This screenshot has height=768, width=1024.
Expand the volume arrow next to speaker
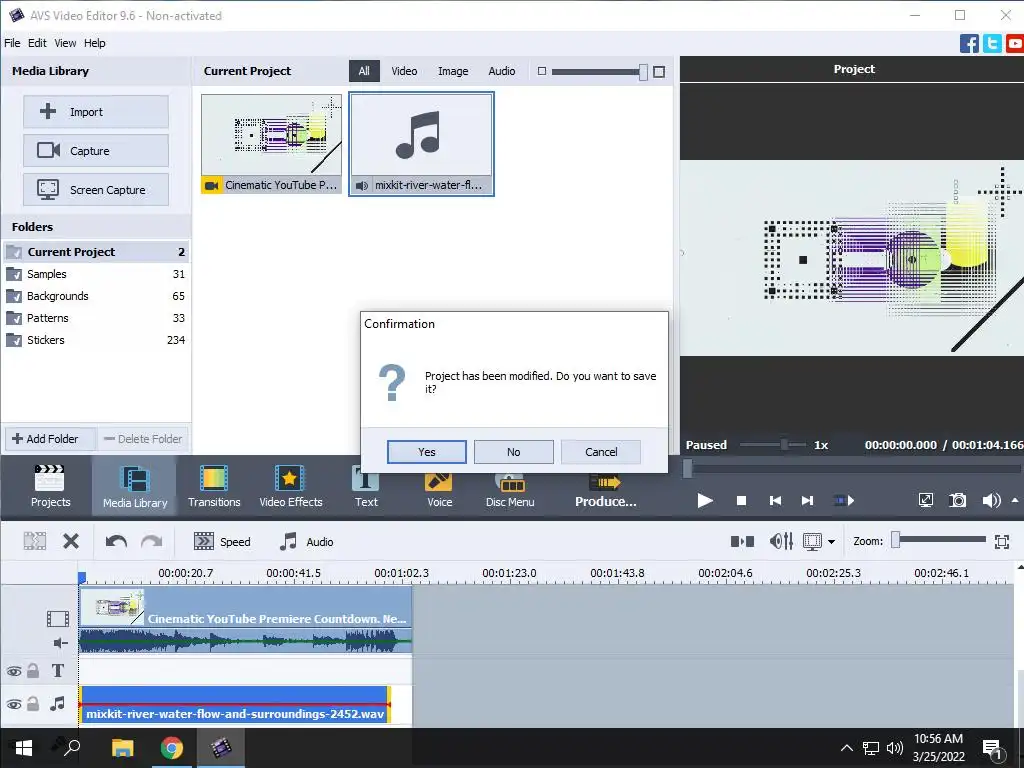click(1015, 500)
